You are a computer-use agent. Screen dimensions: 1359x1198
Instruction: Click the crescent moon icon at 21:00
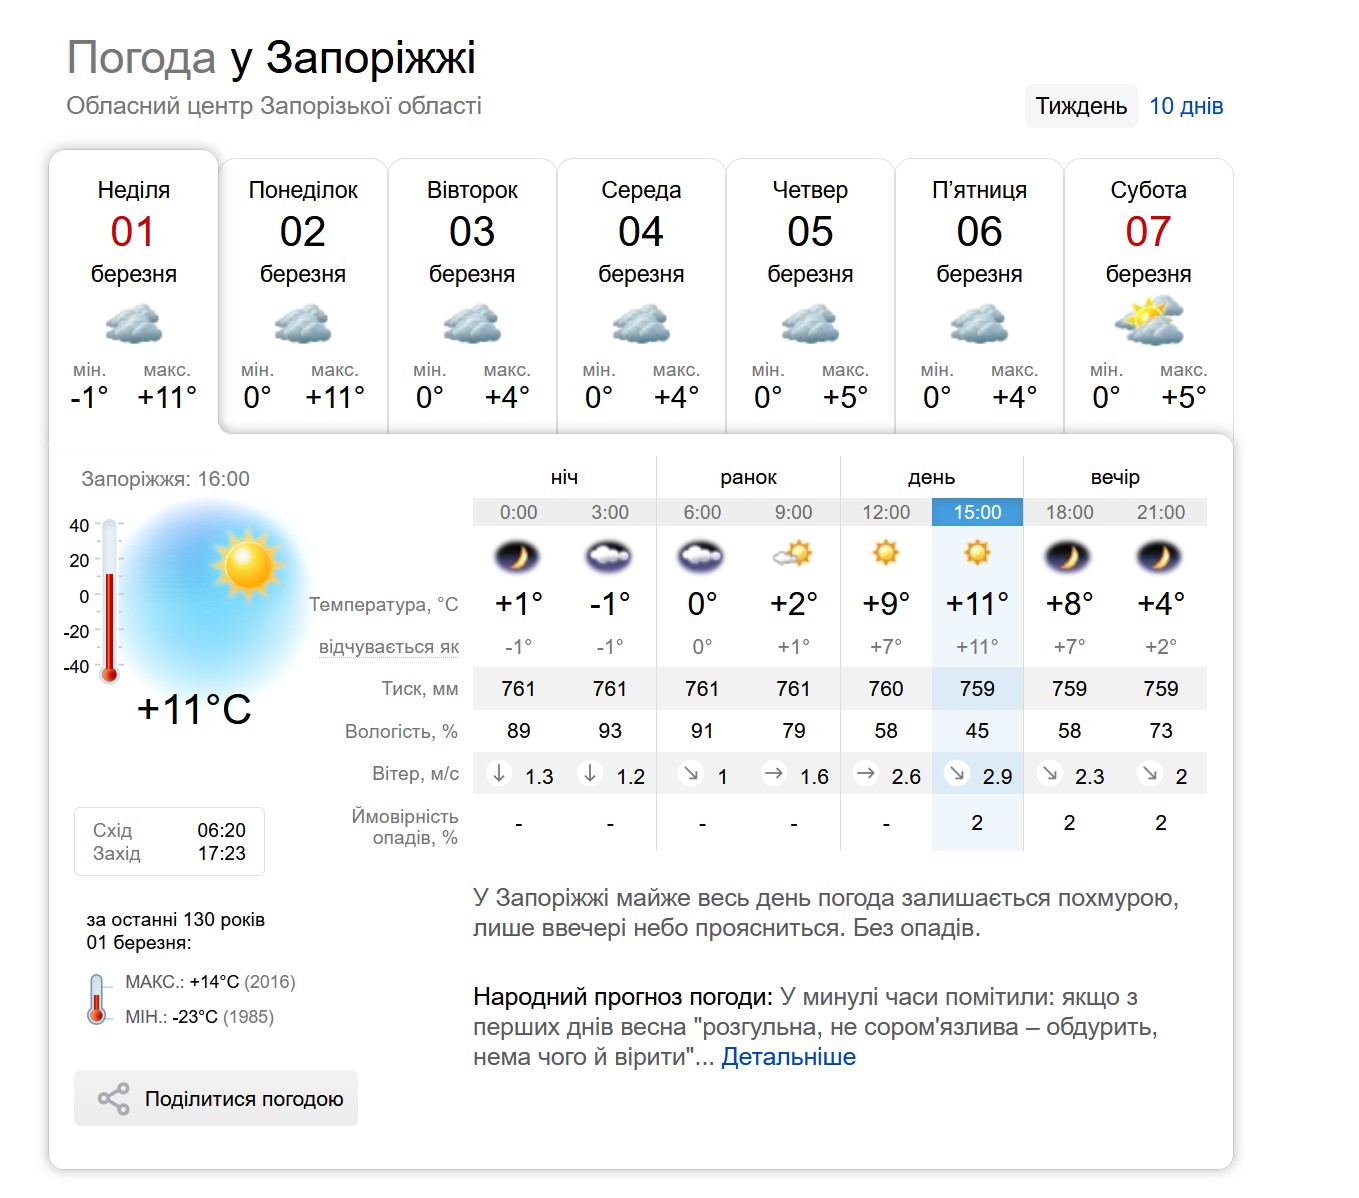pyautogui.click(x=1160, y=556)
